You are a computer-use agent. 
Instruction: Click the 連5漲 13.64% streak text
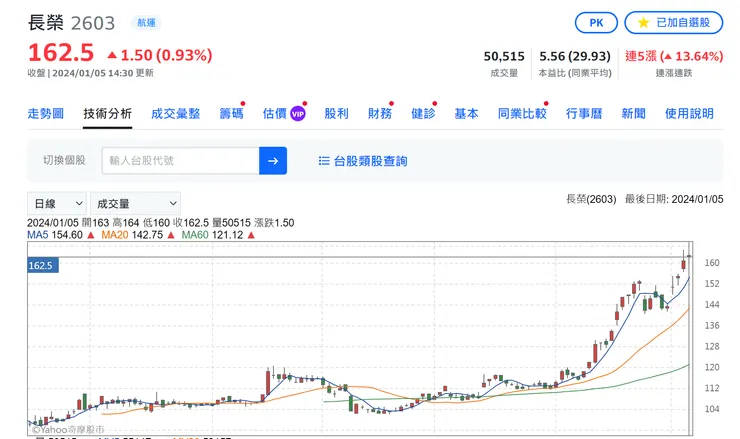(674, 56)
